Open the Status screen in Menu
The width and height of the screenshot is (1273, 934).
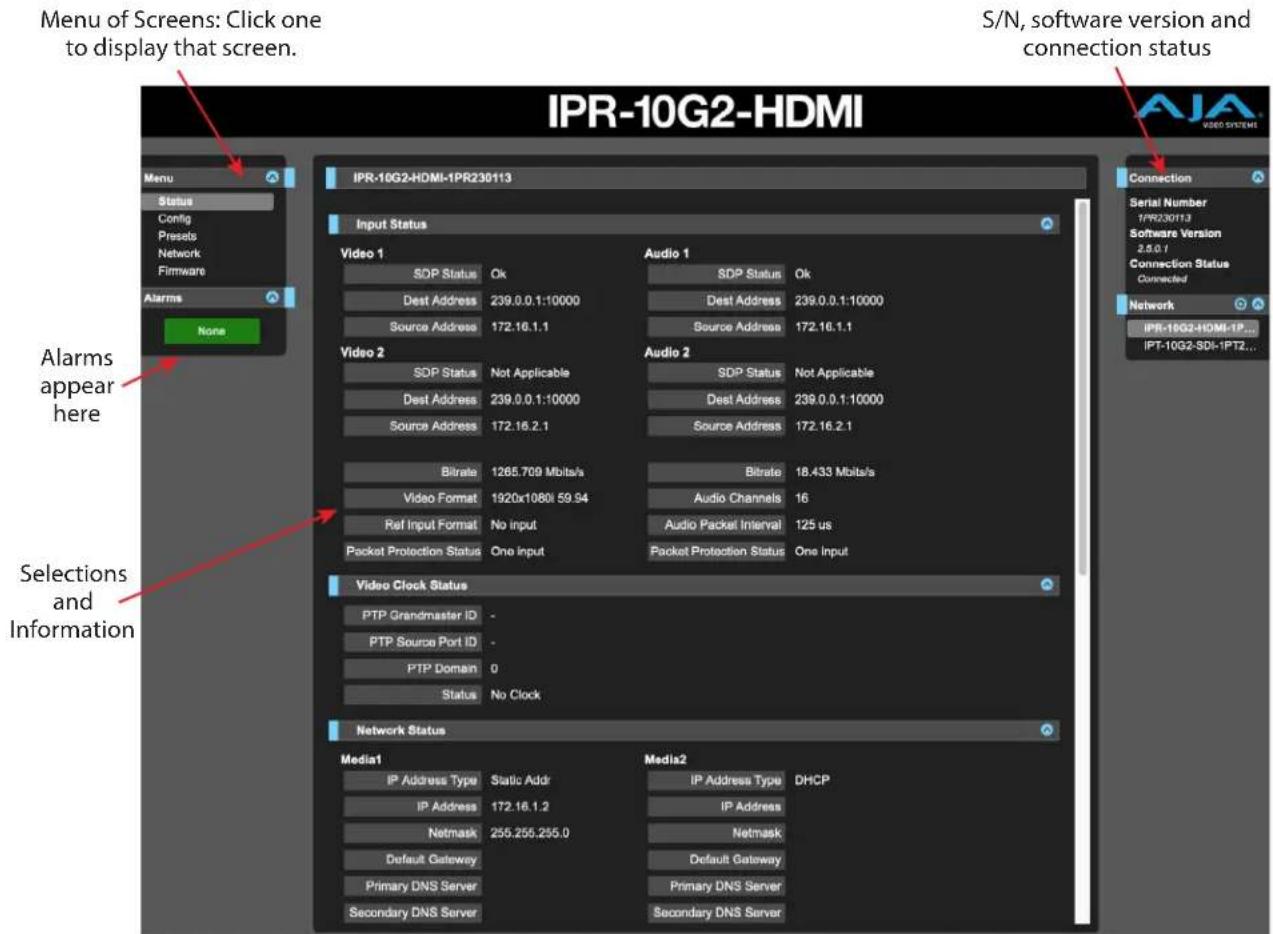(x=207, y=202)
